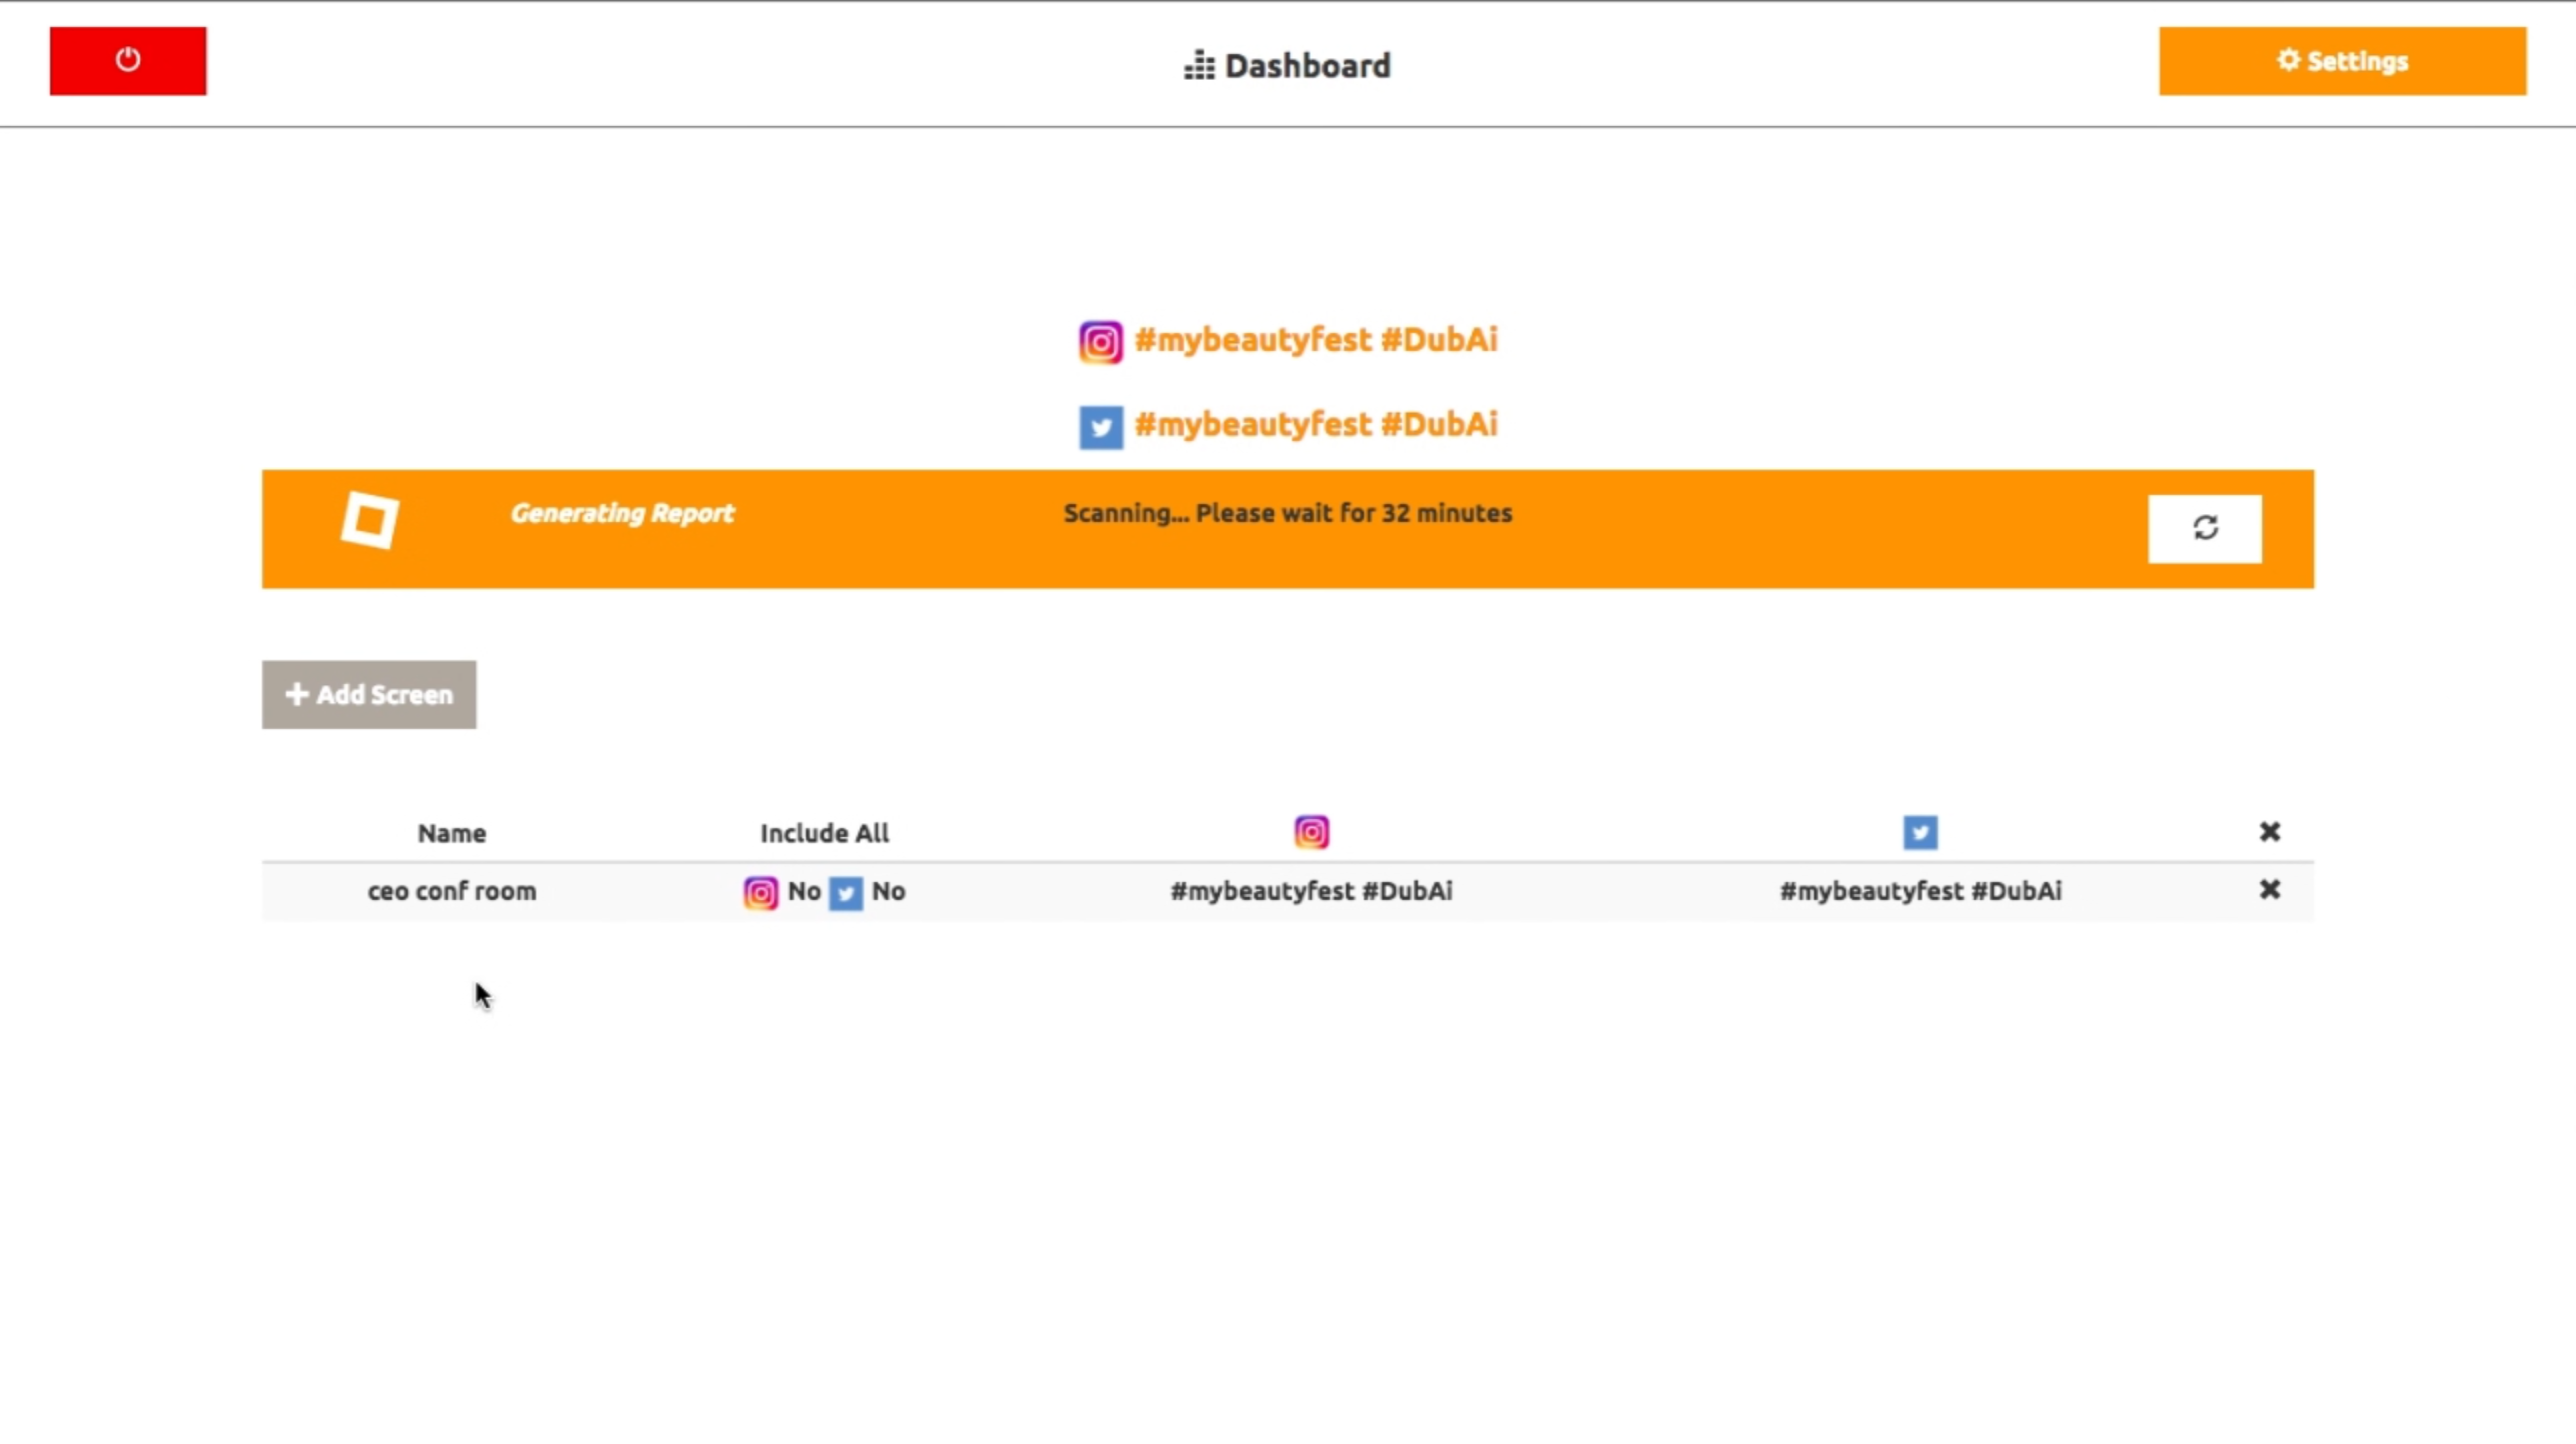Click Twitter hashtags in ceo conf room row

1919,891
